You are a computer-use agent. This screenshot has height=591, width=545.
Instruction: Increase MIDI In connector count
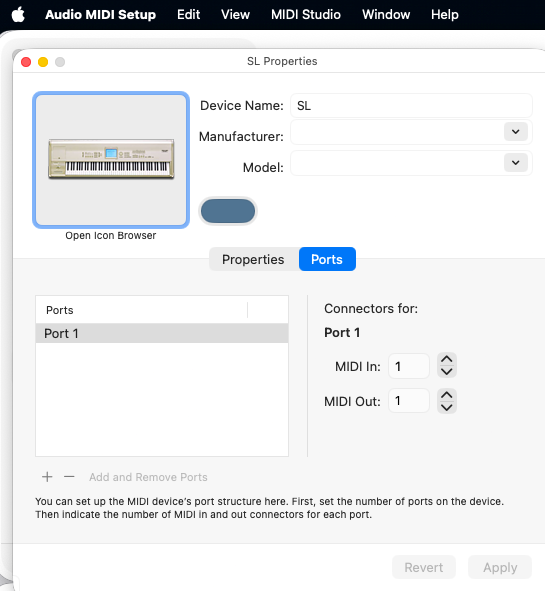[447, 359]
